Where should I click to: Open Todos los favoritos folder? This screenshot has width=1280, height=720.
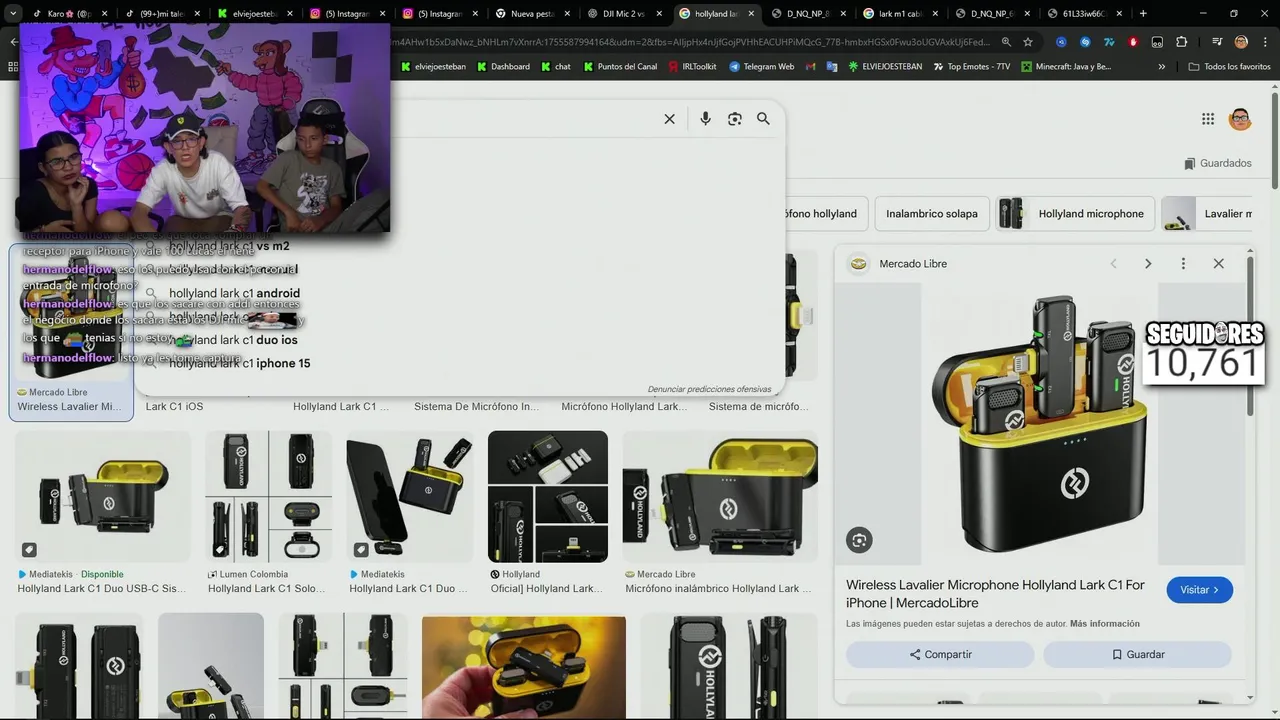coord(1230,67)
